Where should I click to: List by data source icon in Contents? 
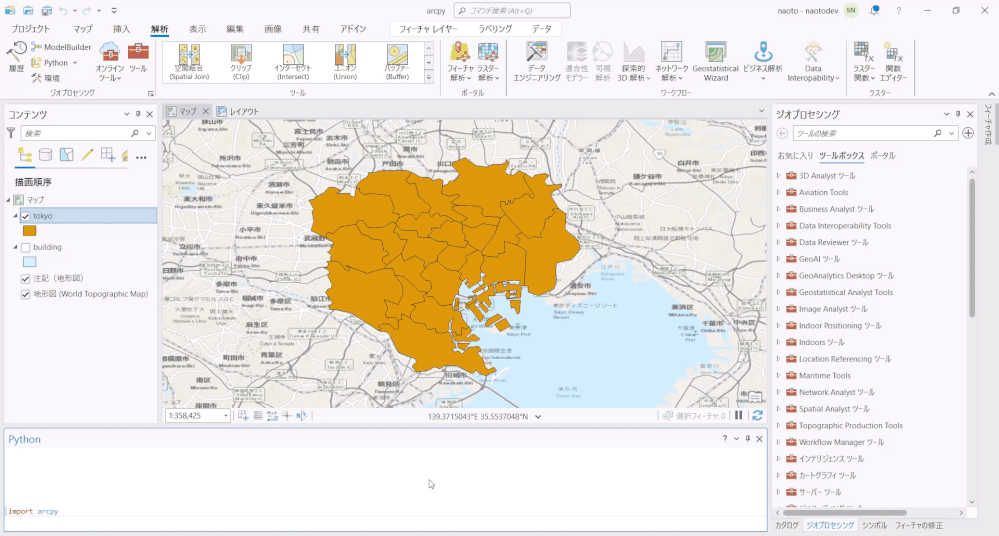click(x=45, y=155)
